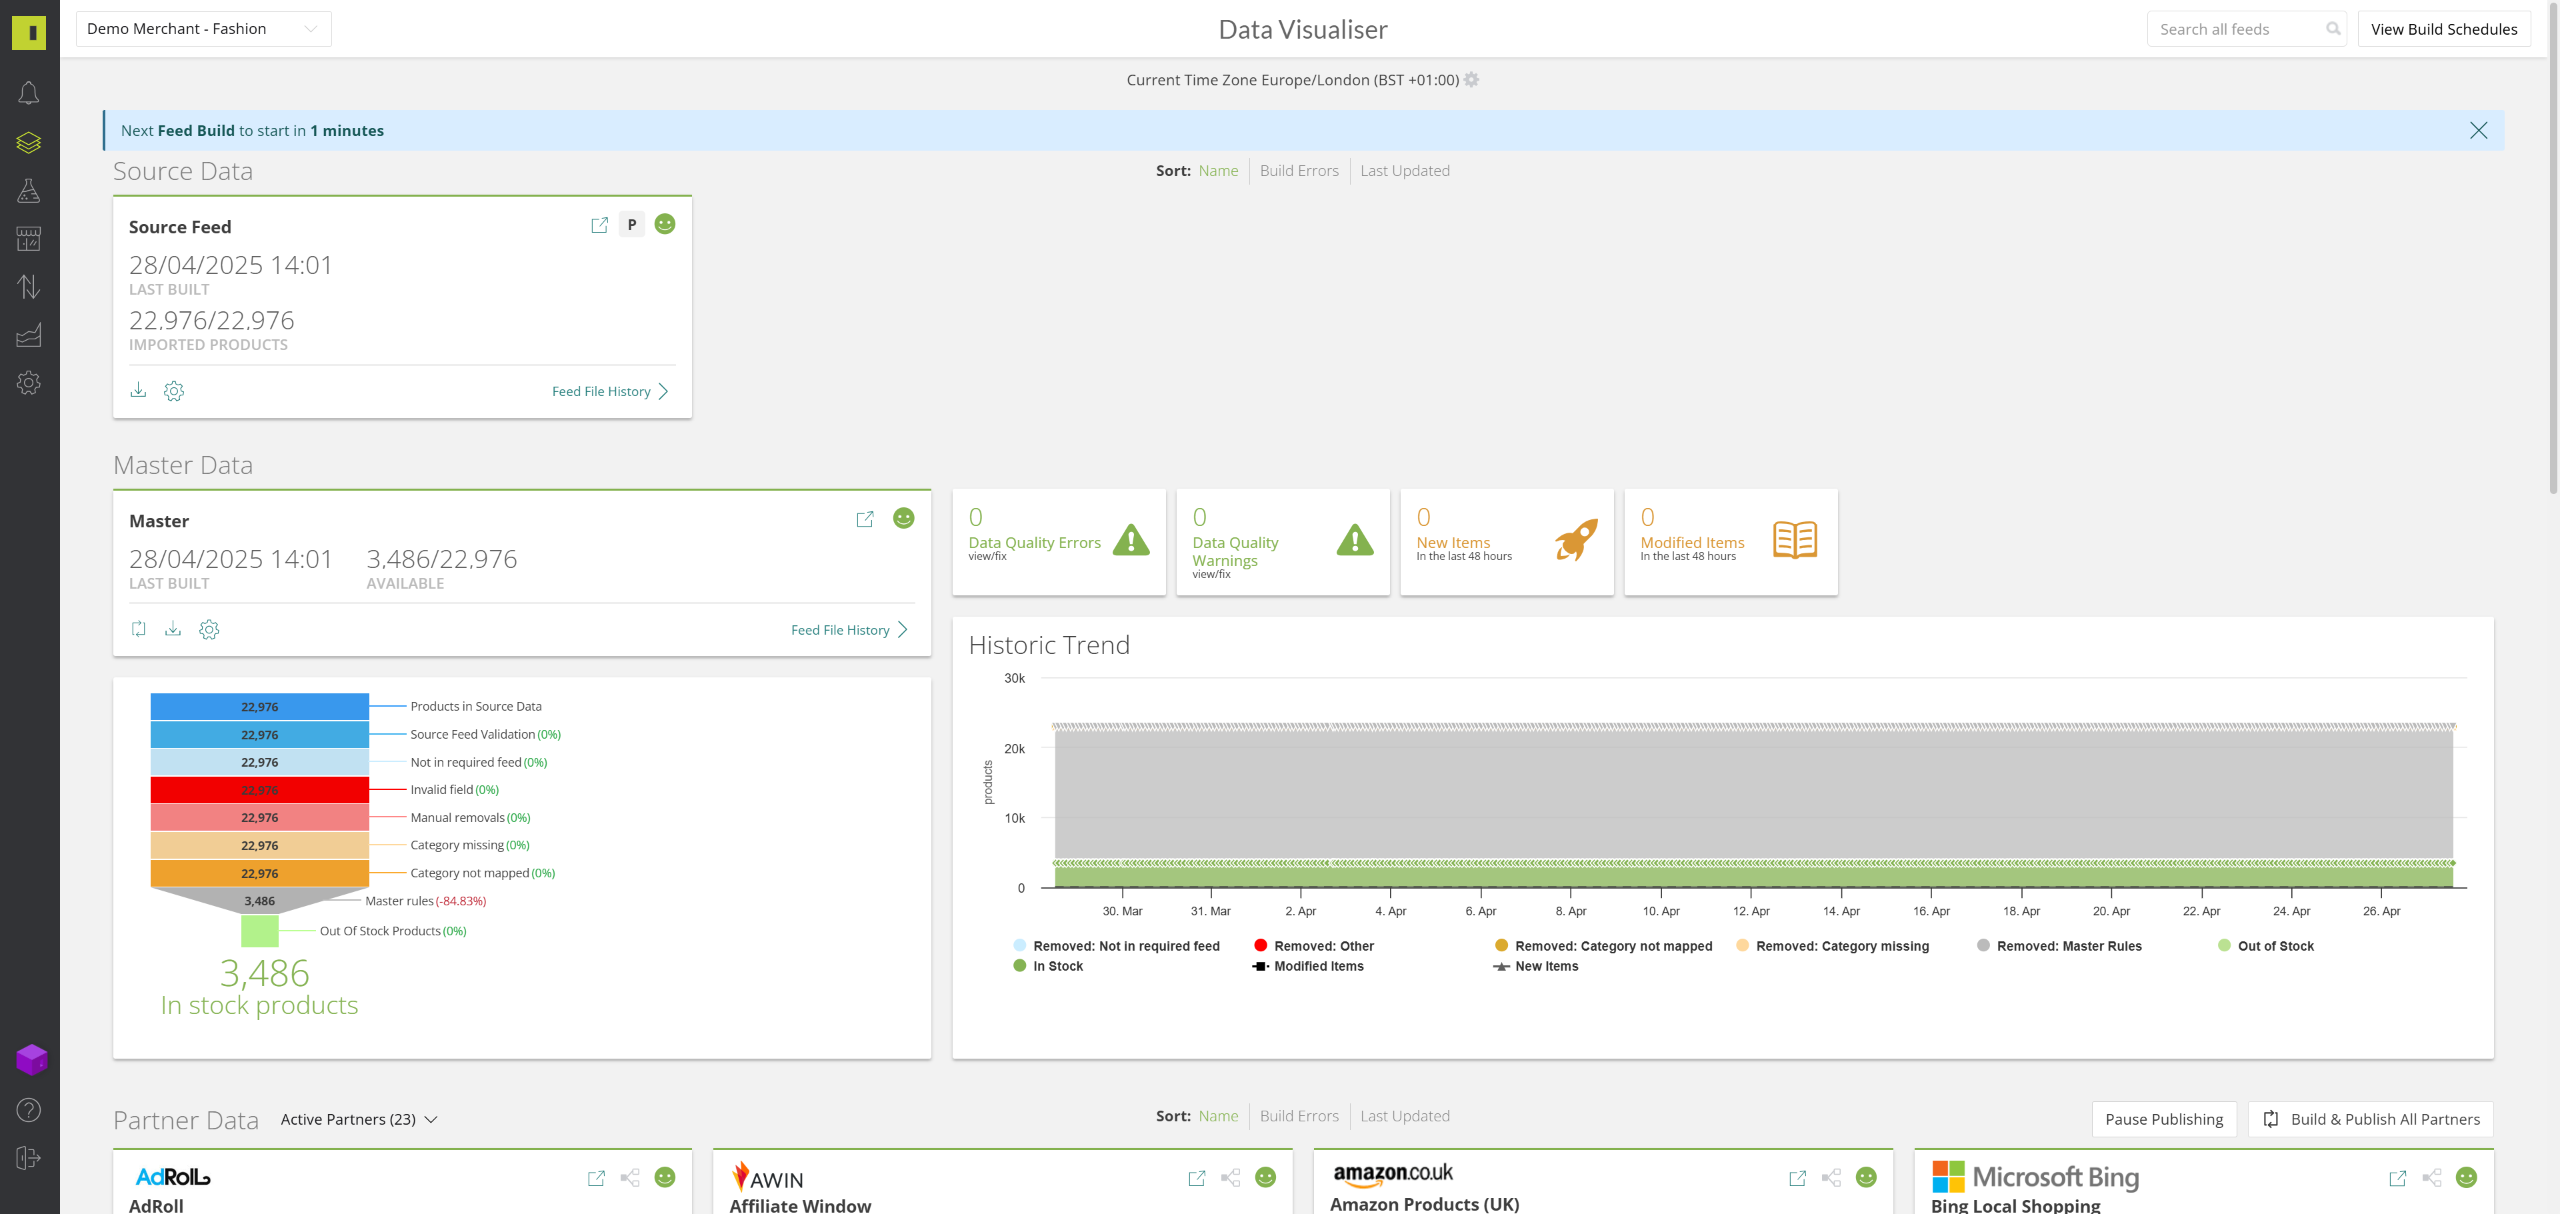The width and height of the screenshot is (2560, 1214).
Task: Expand the Active Partners (23) dropdown
Action: tap(359, 1119)
